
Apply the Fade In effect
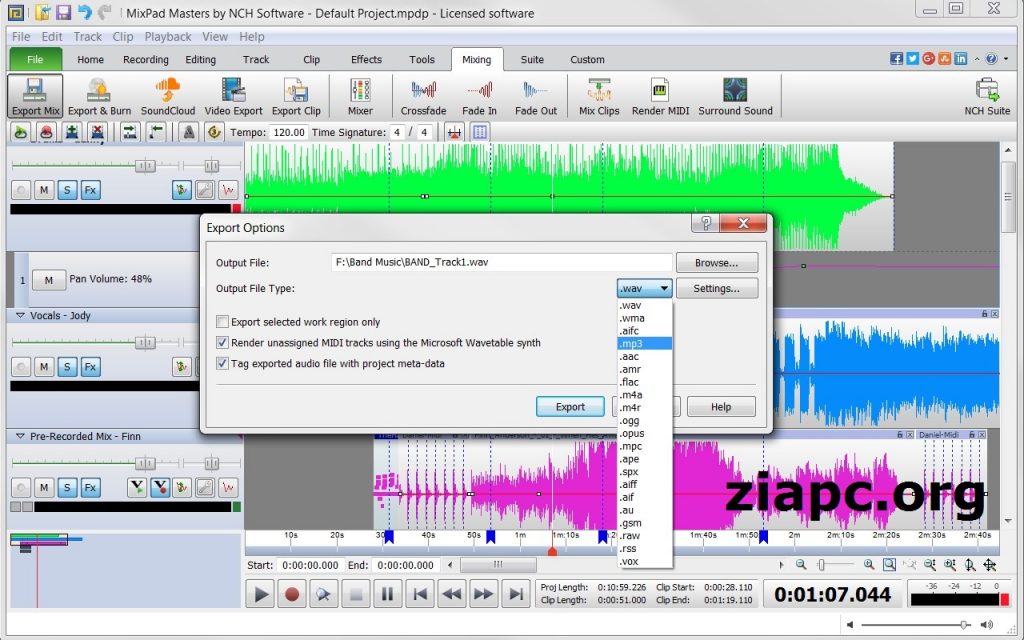coord(479,96)
